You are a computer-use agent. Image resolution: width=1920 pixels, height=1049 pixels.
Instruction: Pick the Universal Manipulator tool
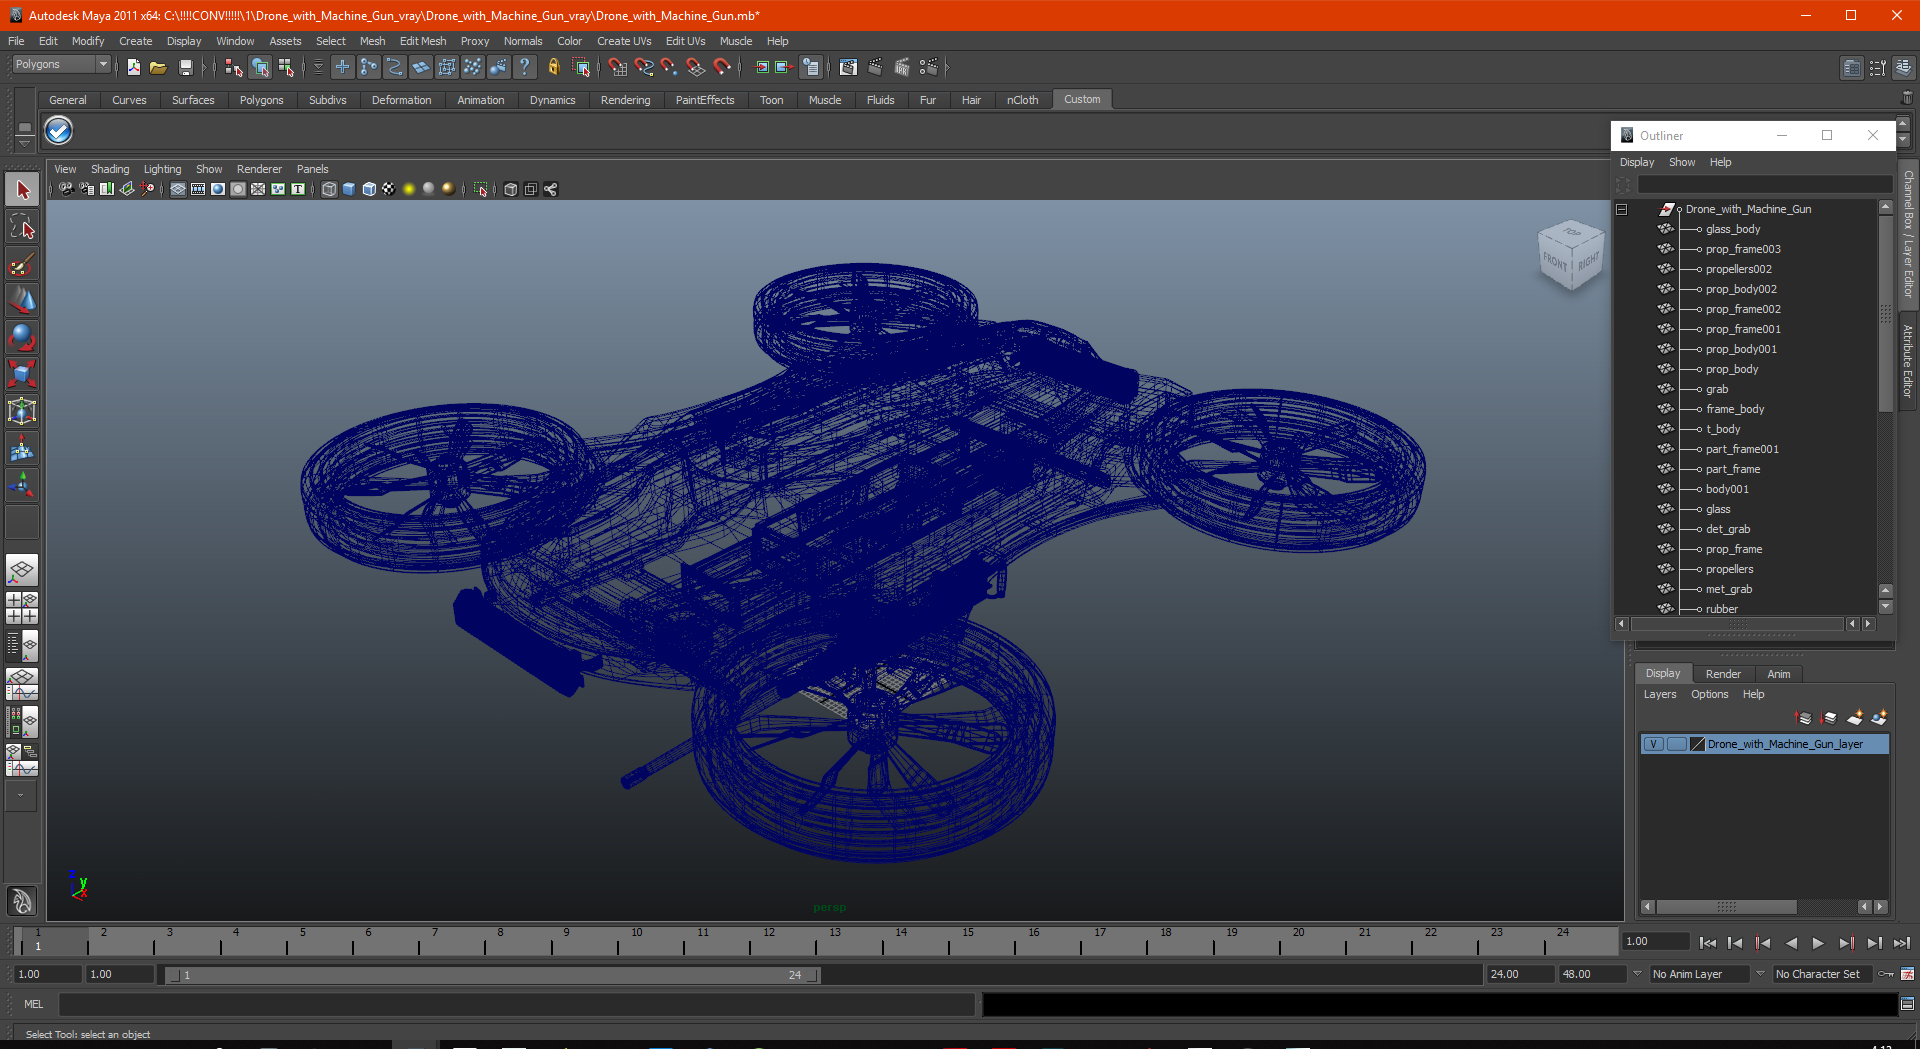[x=22, y=412]
